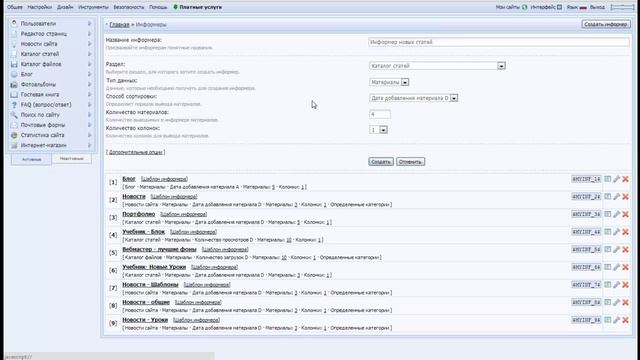Open the Дополнительные опции link
The image size is (640, 360).
136,152
